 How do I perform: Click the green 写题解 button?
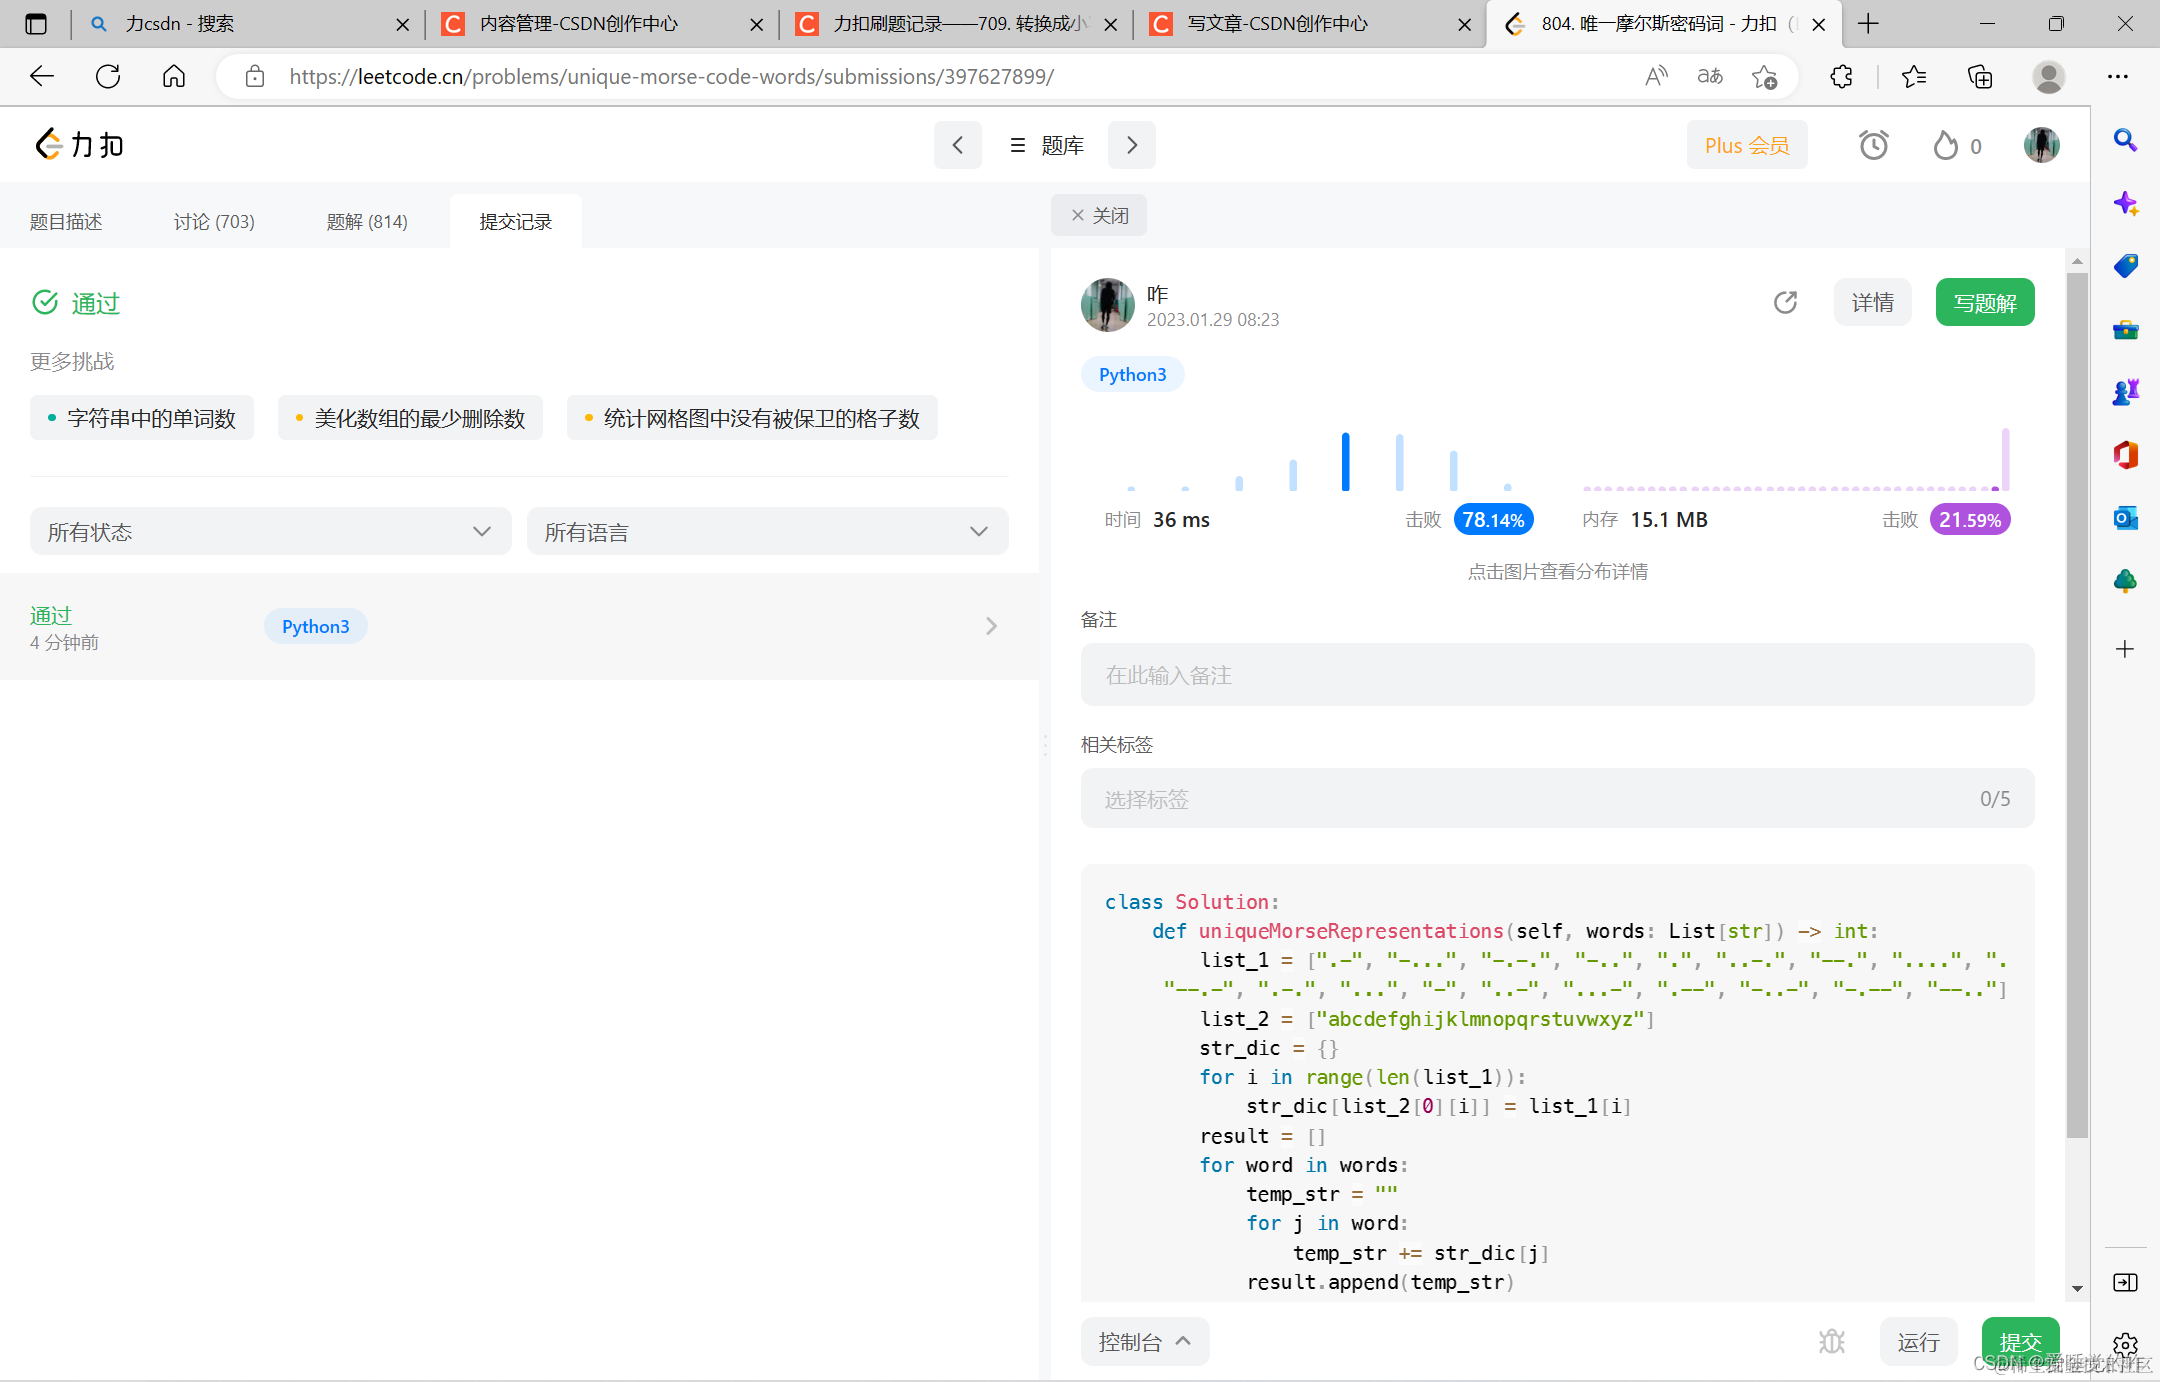pyautogui.click(x=1984, y=303)
